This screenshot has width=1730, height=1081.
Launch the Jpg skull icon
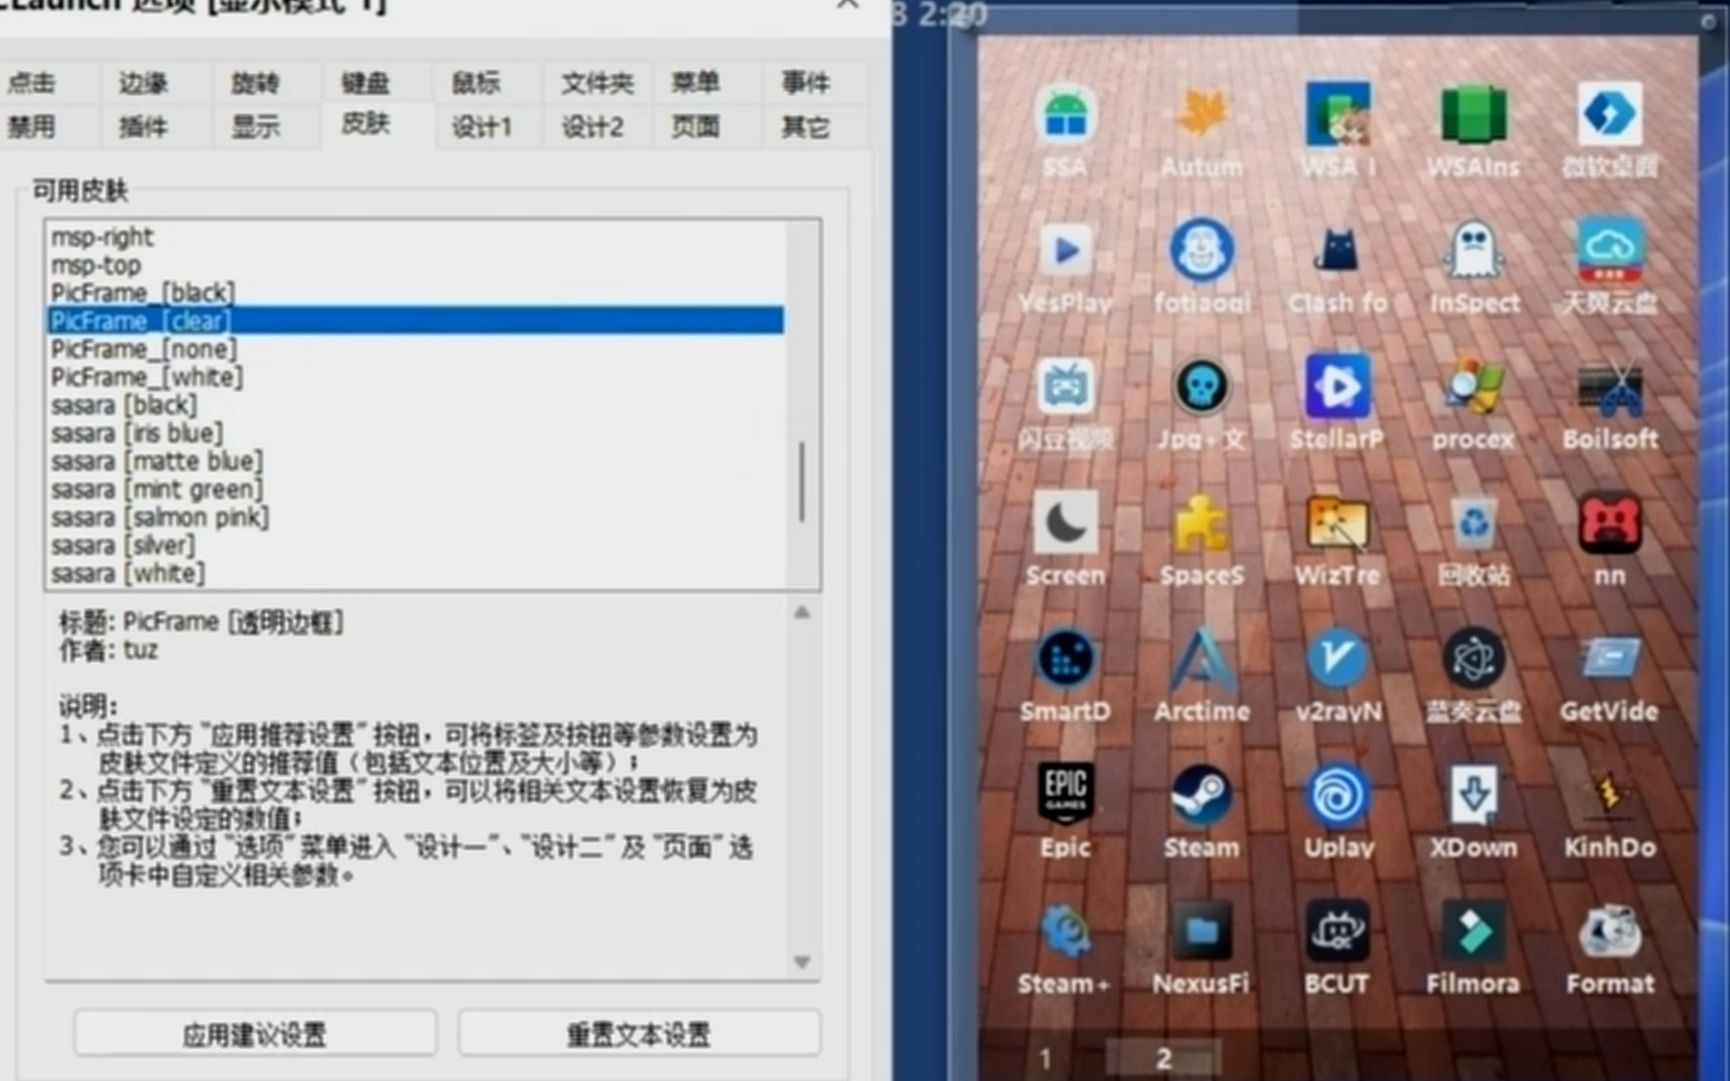point(1201,386)
